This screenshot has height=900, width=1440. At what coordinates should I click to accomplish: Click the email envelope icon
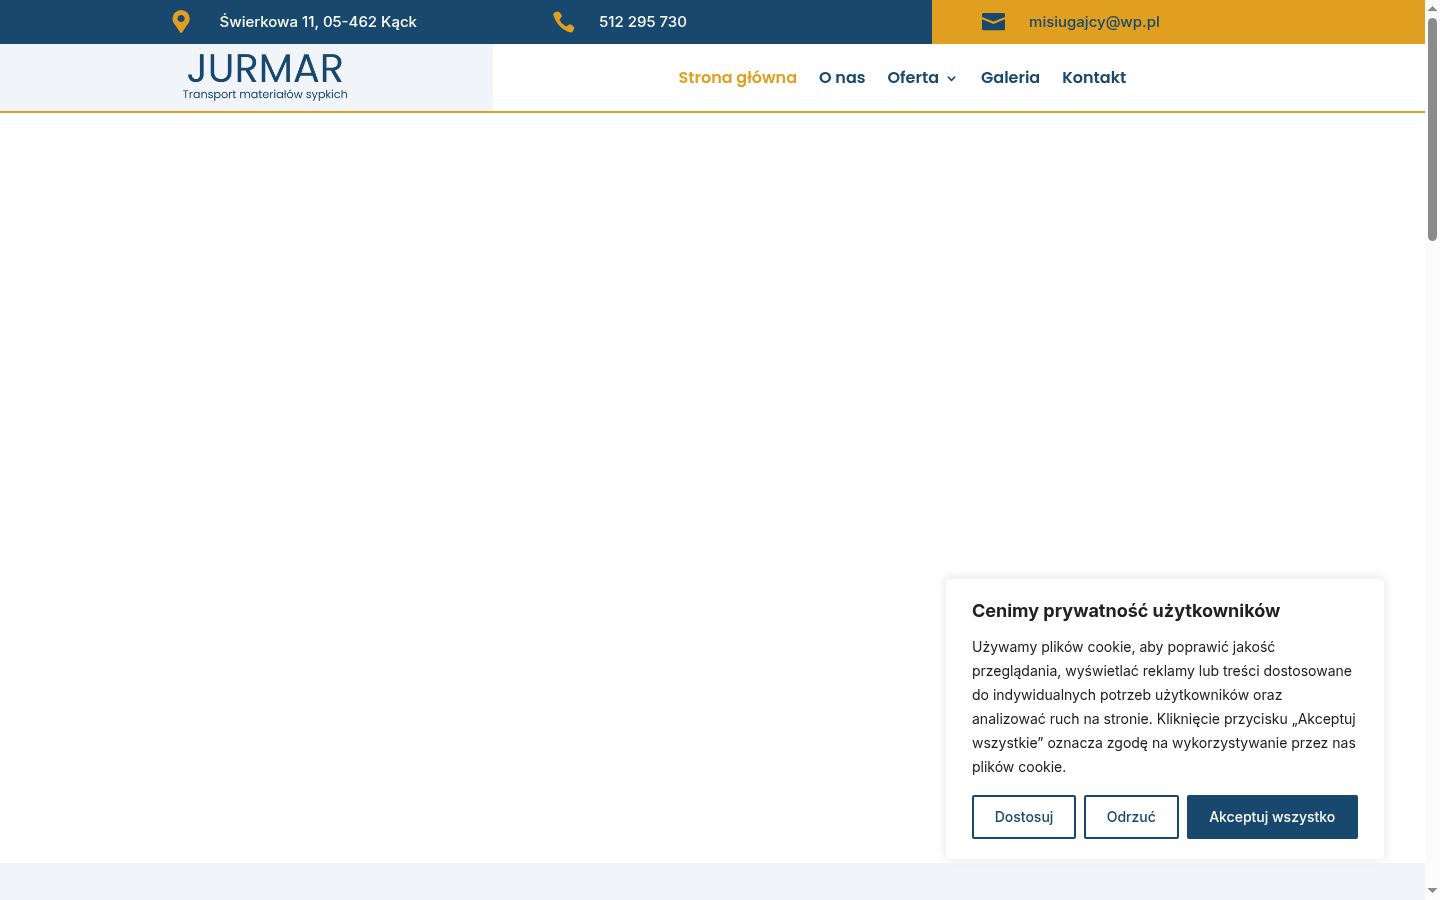pos(993,22)
